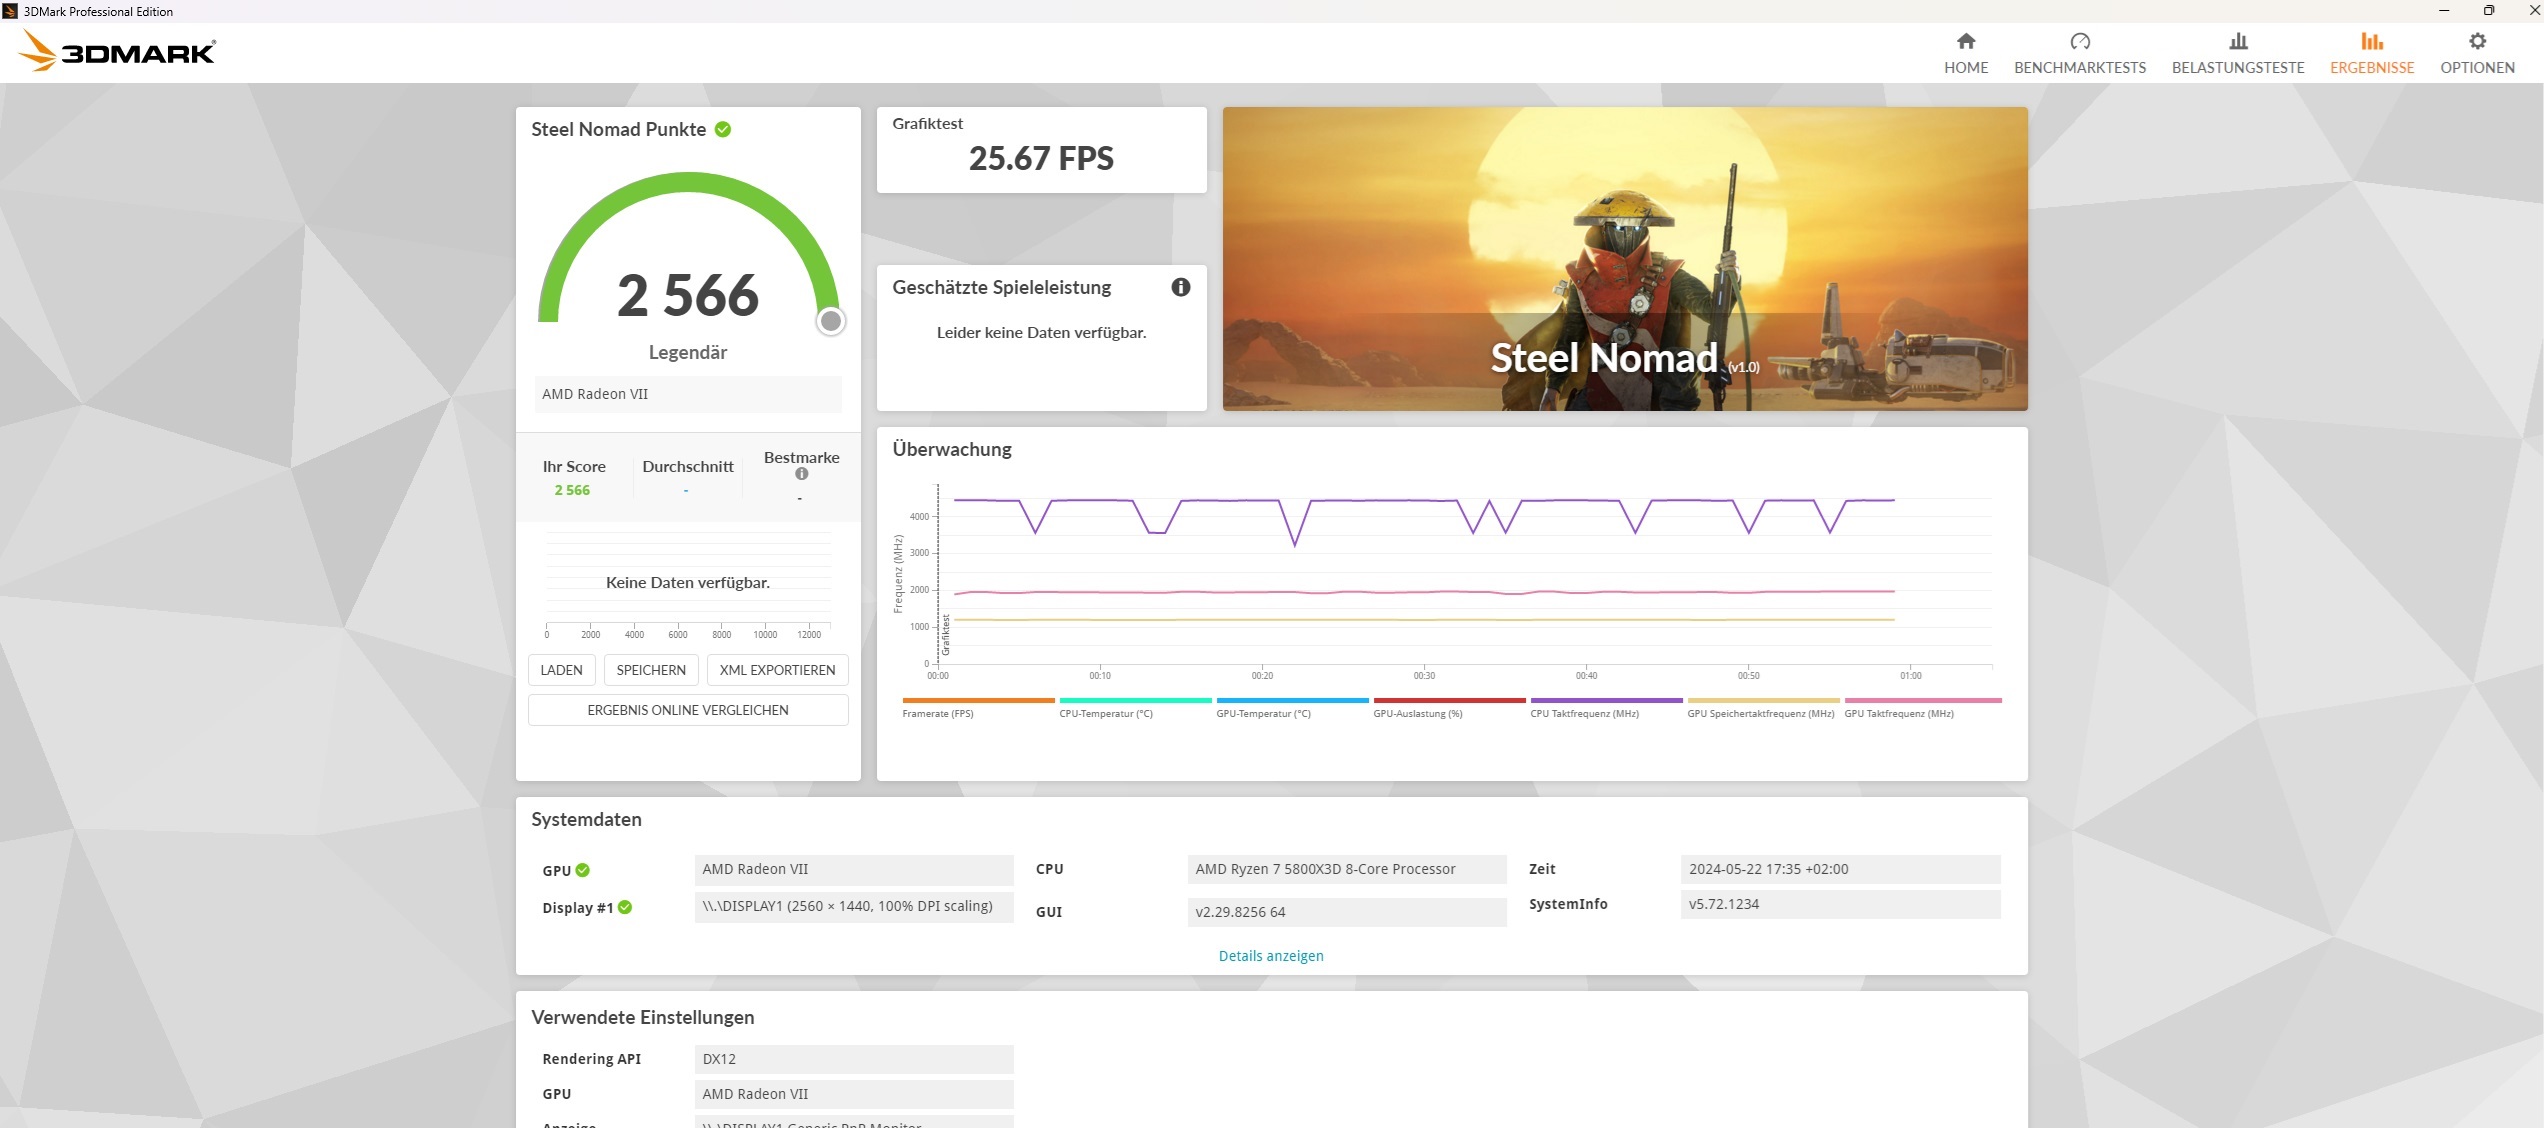Click the 3DMark logo
Image resolution: width=2544 pixels, height=1128 pixels.
pos(118,50)
